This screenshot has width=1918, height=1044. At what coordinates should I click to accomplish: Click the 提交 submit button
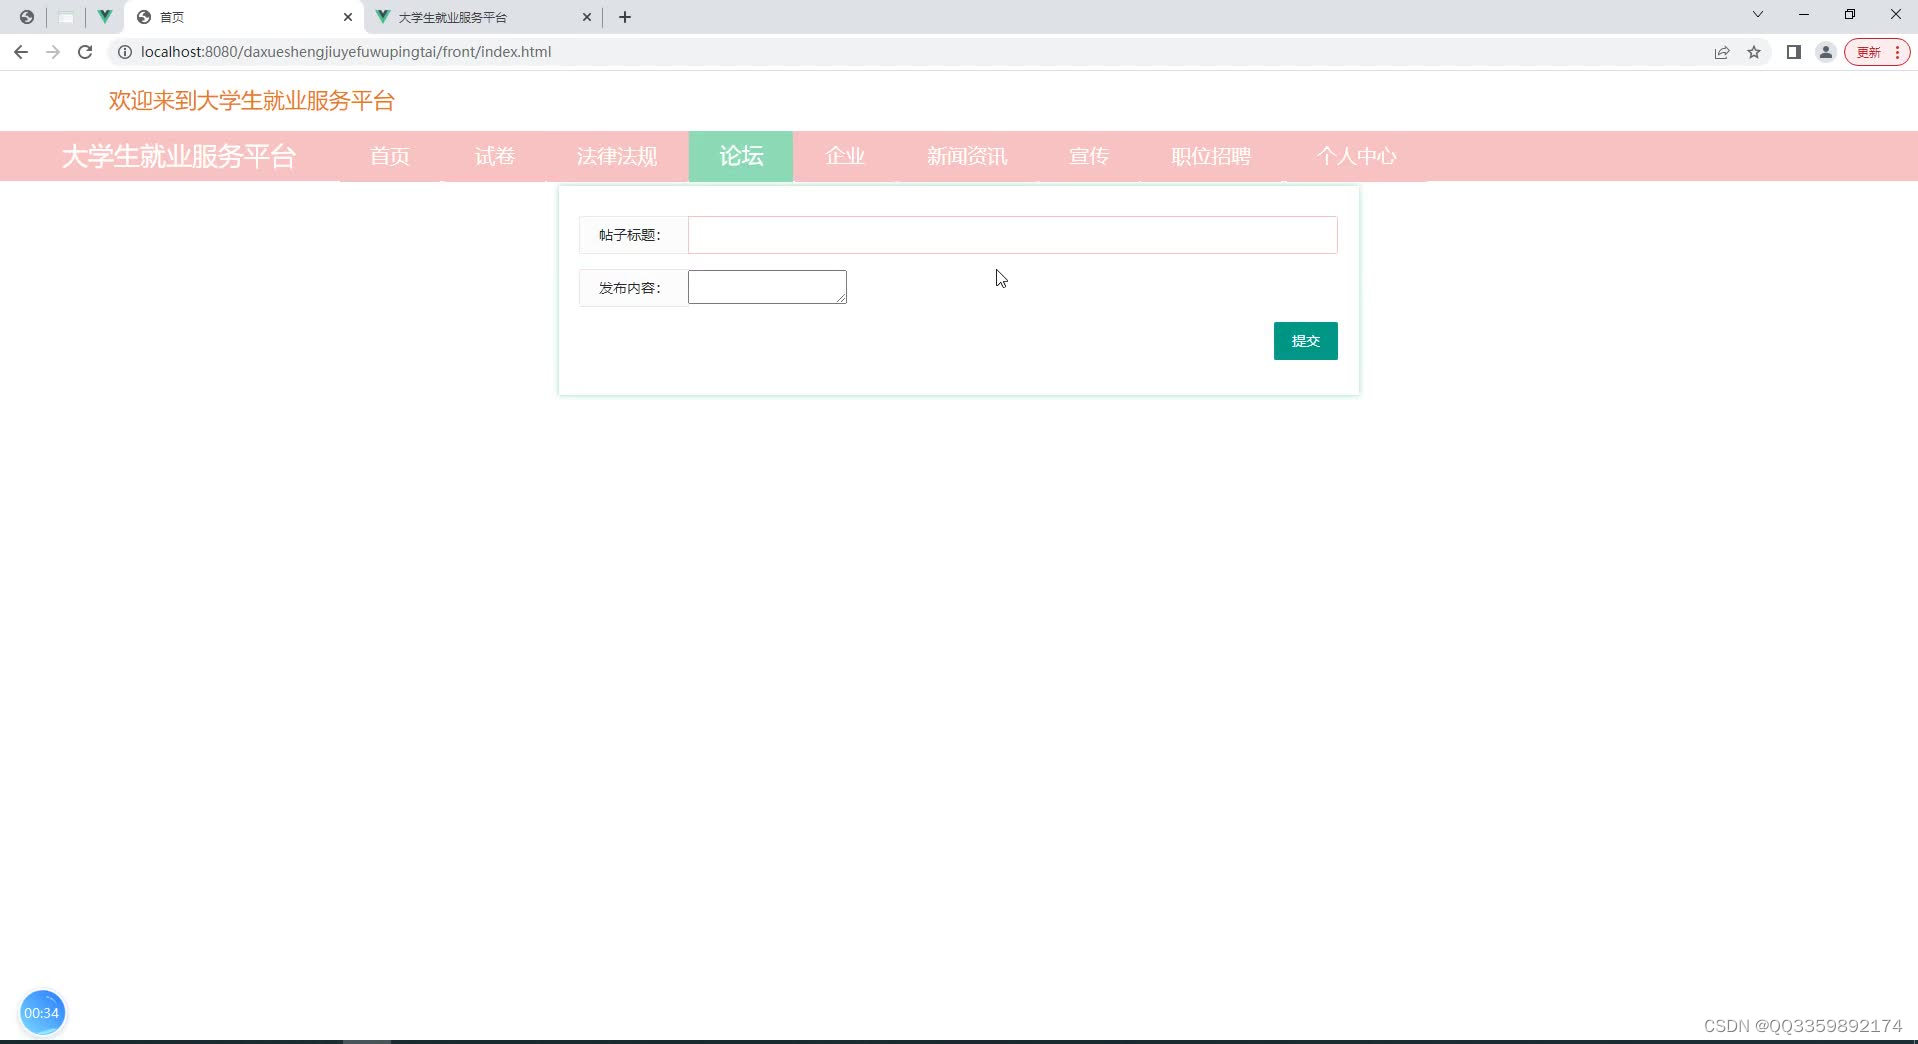(1305, 341)
